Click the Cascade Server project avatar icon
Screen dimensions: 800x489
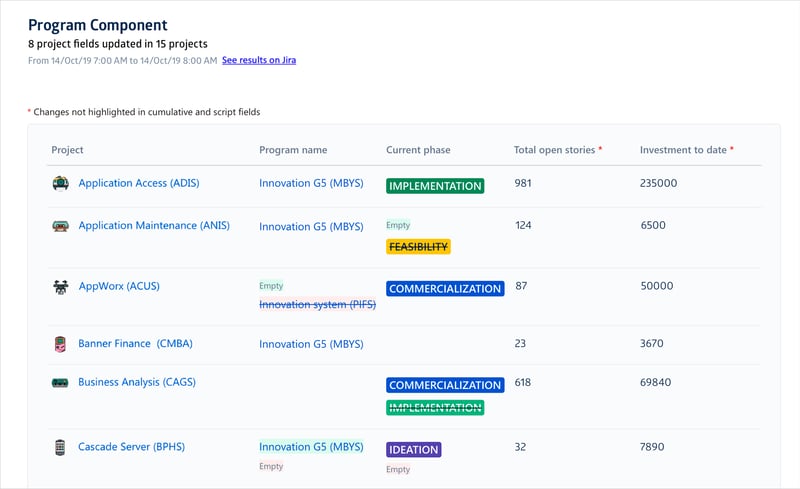click(60, 447)
